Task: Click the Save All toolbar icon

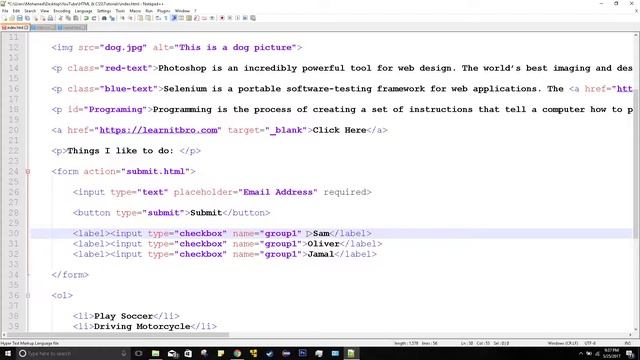Action: point(27,18)
